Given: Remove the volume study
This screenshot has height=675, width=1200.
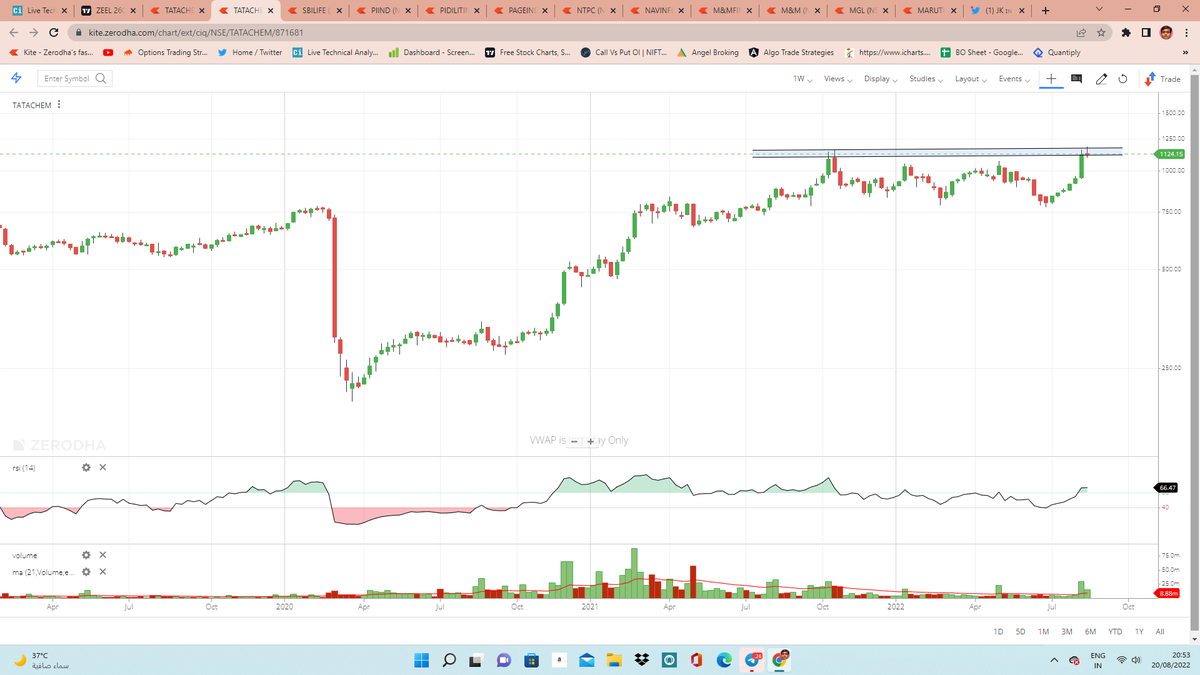Looking at the screenshot, I should (103, 555).
